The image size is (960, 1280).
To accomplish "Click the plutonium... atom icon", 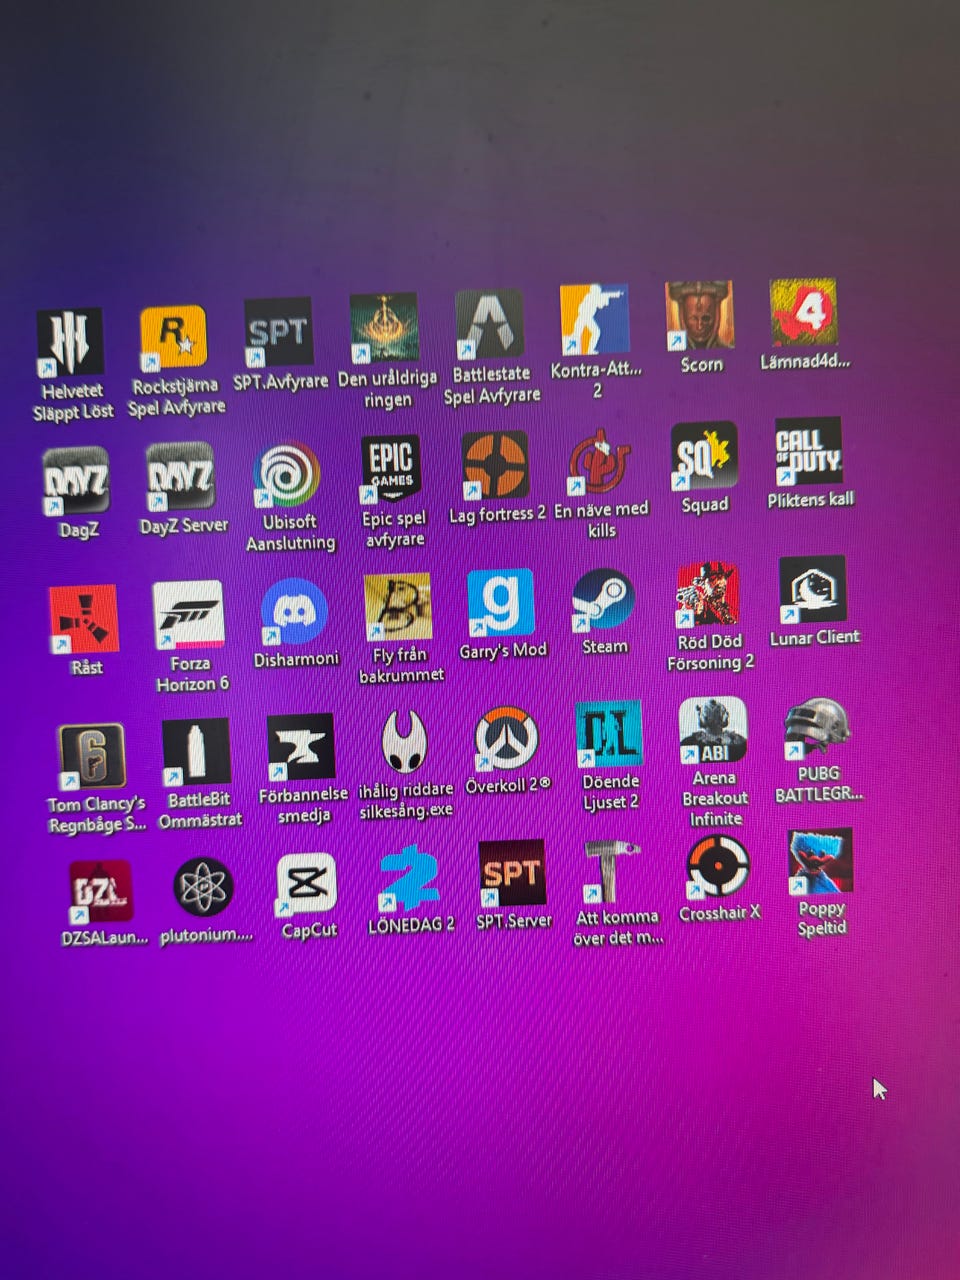I will click(204, 888).
